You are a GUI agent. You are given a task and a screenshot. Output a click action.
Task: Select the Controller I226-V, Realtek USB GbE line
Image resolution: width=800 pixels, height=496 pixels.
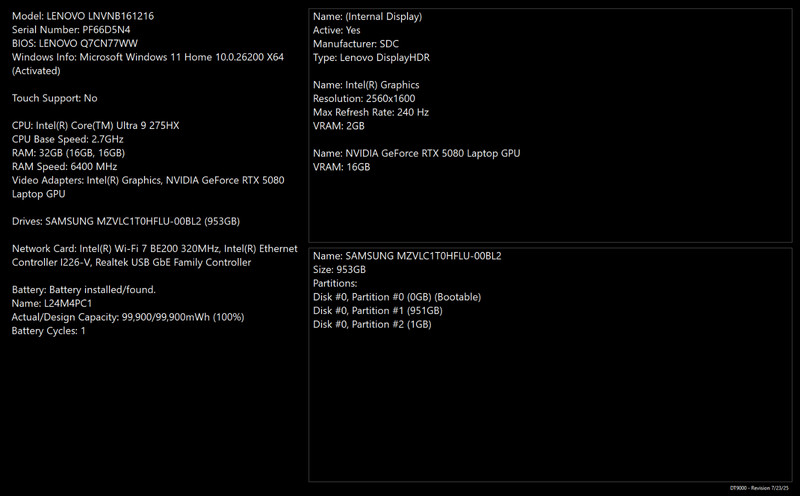(x=131, y=262)
